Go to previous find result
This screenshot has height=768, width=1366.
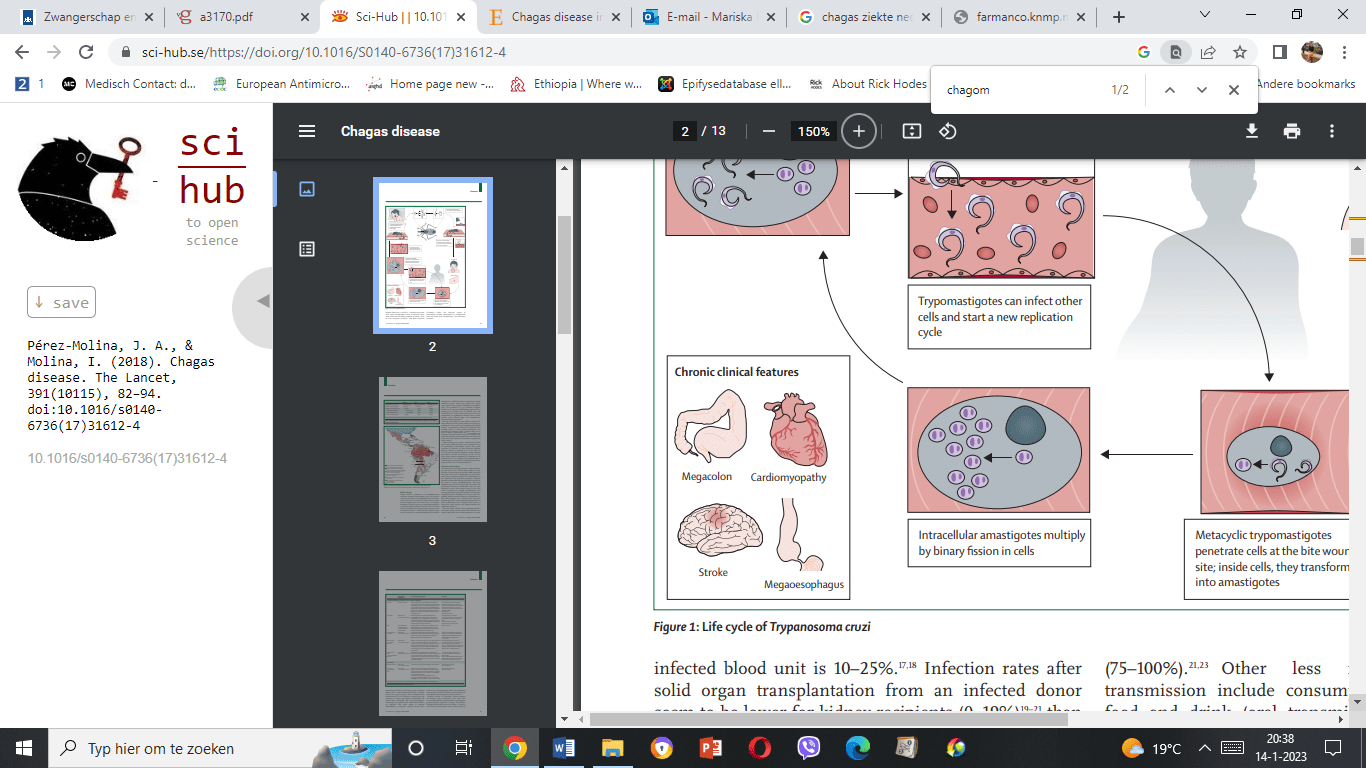click(x=1169, y=90)
